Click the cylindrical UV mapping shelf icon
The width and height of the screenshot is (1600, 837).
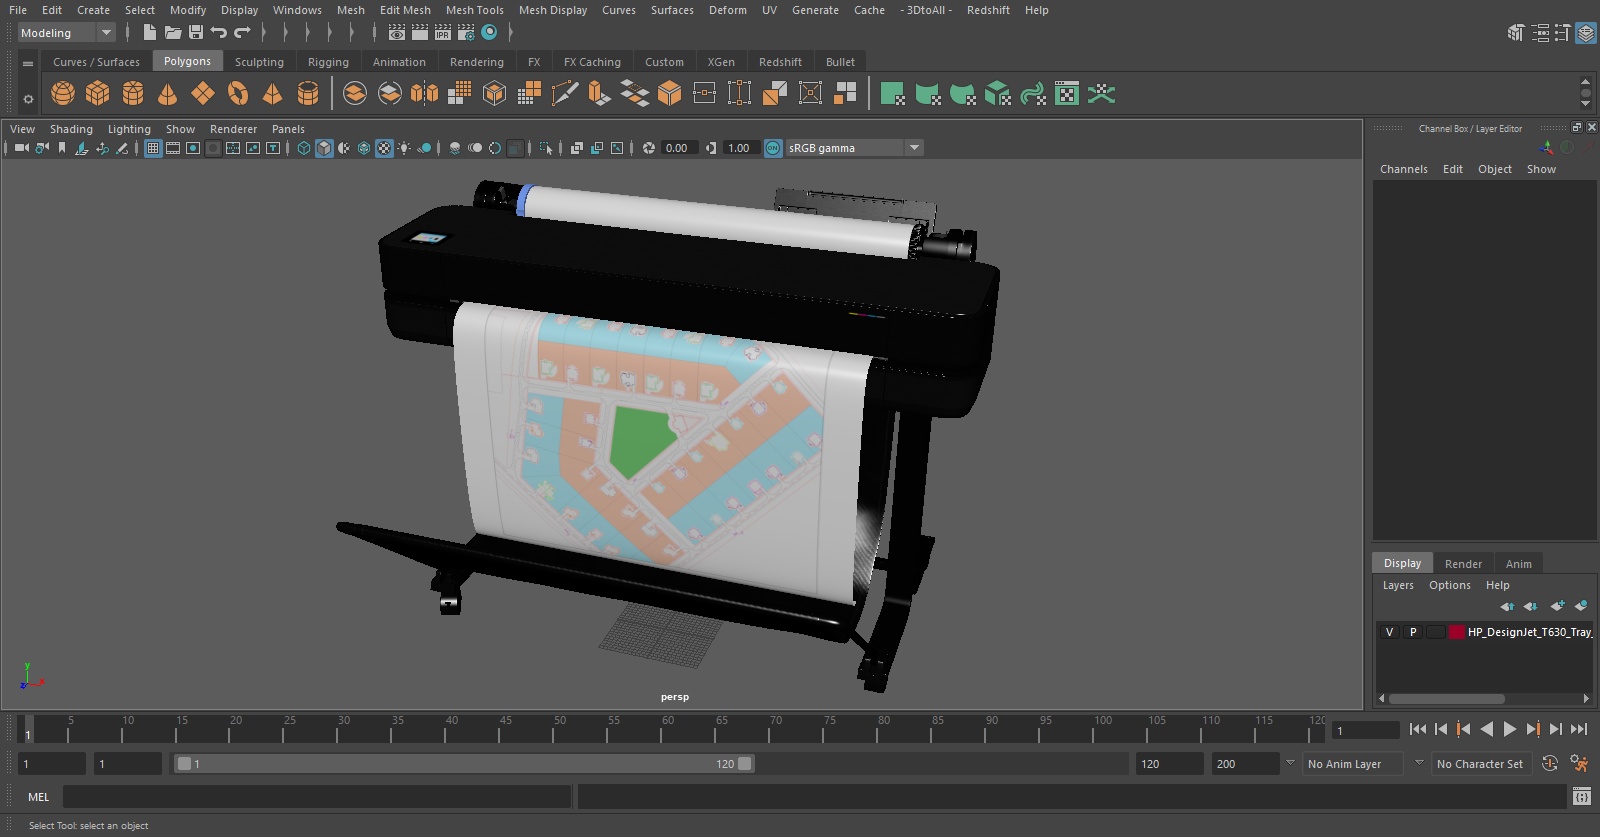point(928,94)
